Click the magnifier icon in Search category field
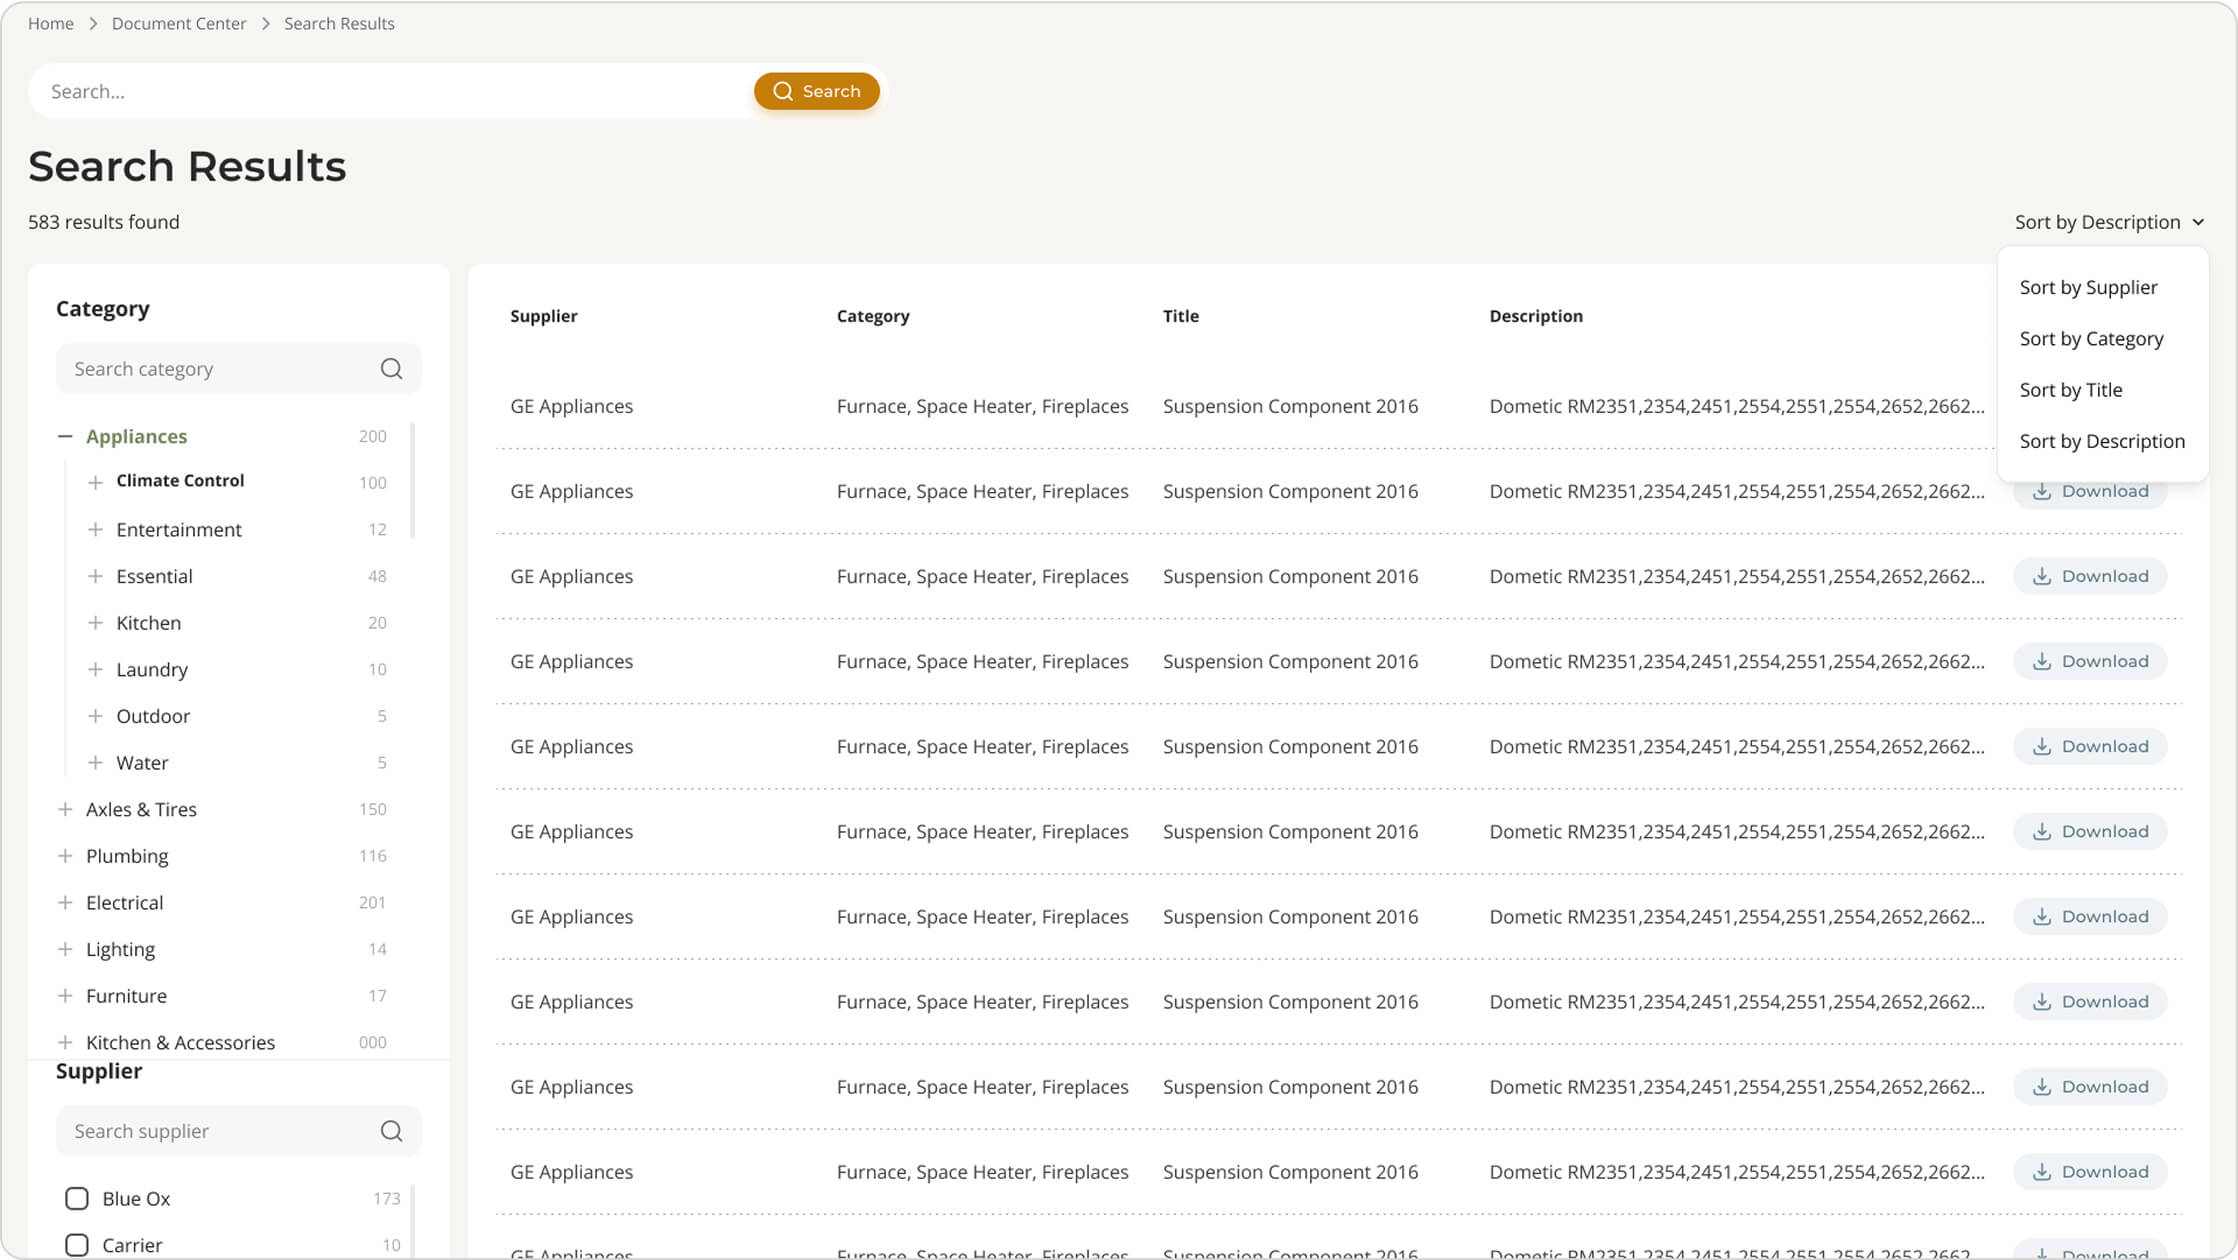This screenshot has width=2238, height=1260. pos(391,369)
